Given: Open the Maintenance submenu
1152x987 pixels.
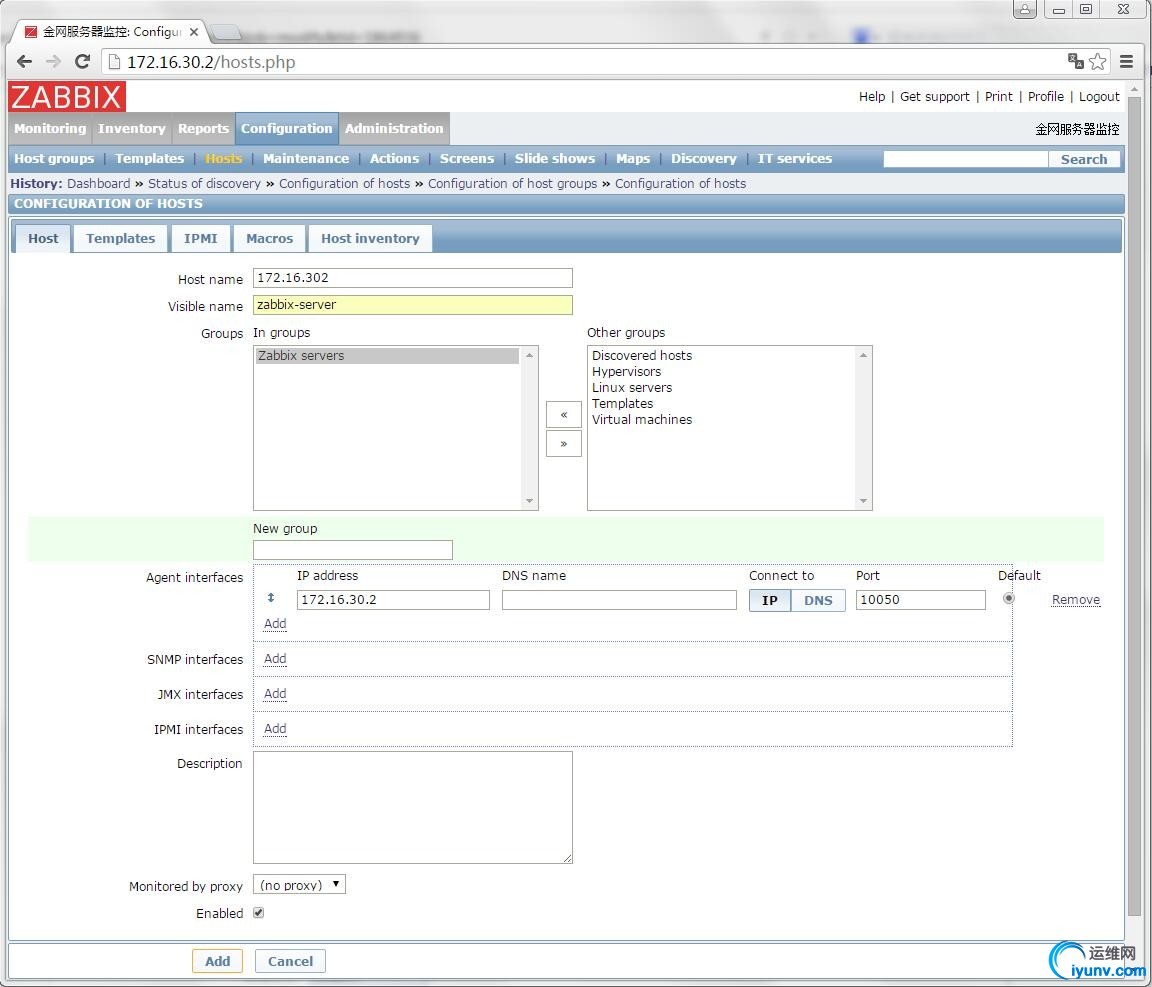Looking at the screenshot, I should click(x=306, y=159).
